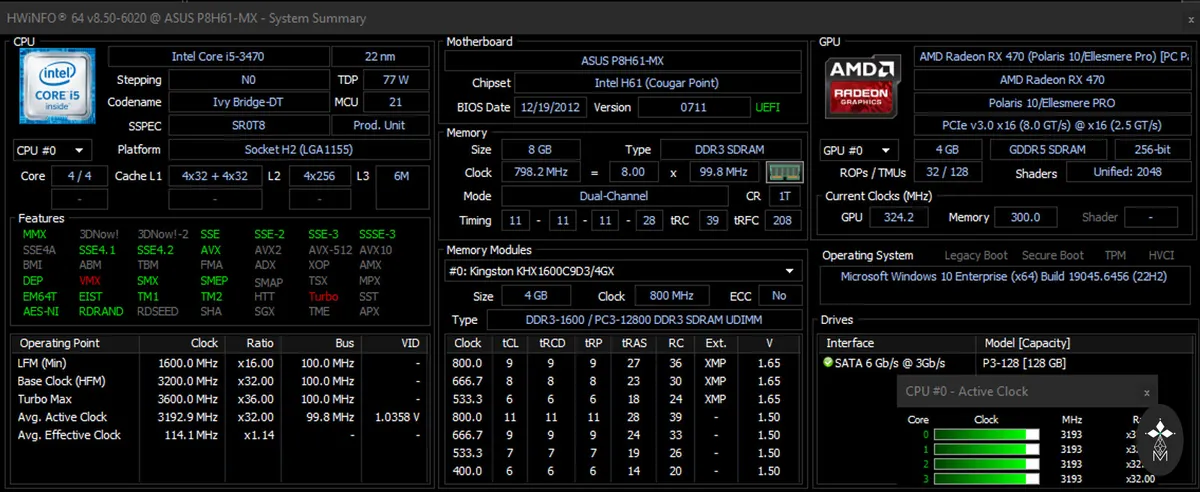1200x492 pixels.
Task: Click the 22 nm process field
Action: click(381, 57)
